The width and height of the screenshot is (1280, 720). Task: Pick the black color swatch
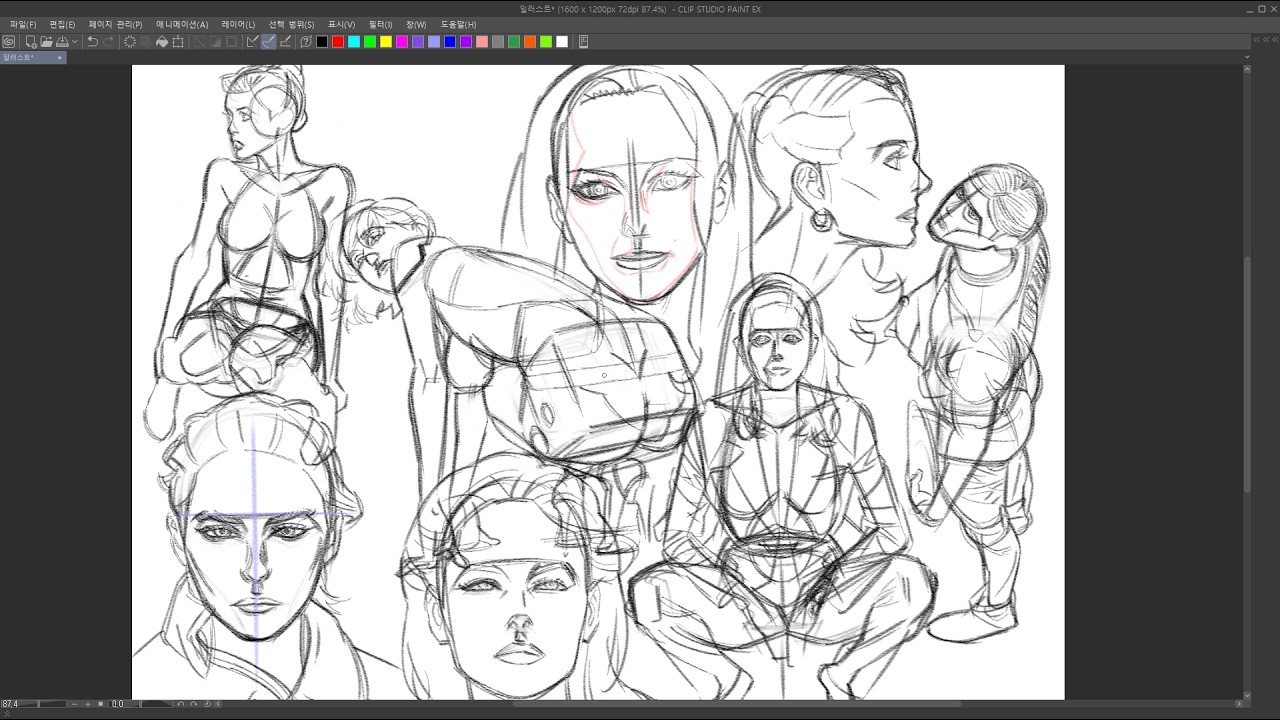322,42
